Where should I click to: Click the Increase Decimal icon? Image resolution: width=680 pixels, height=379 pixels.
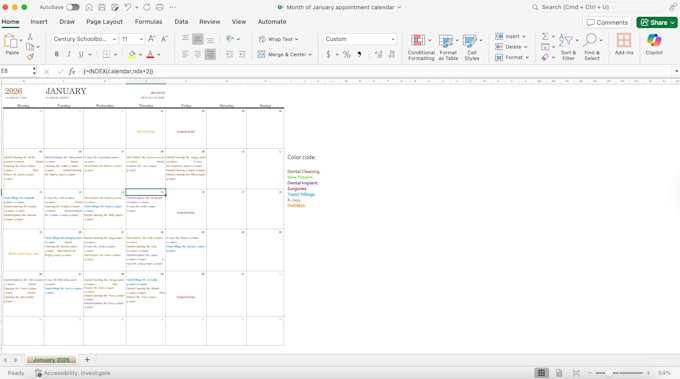pyautogui.click(x=379, y=54)
